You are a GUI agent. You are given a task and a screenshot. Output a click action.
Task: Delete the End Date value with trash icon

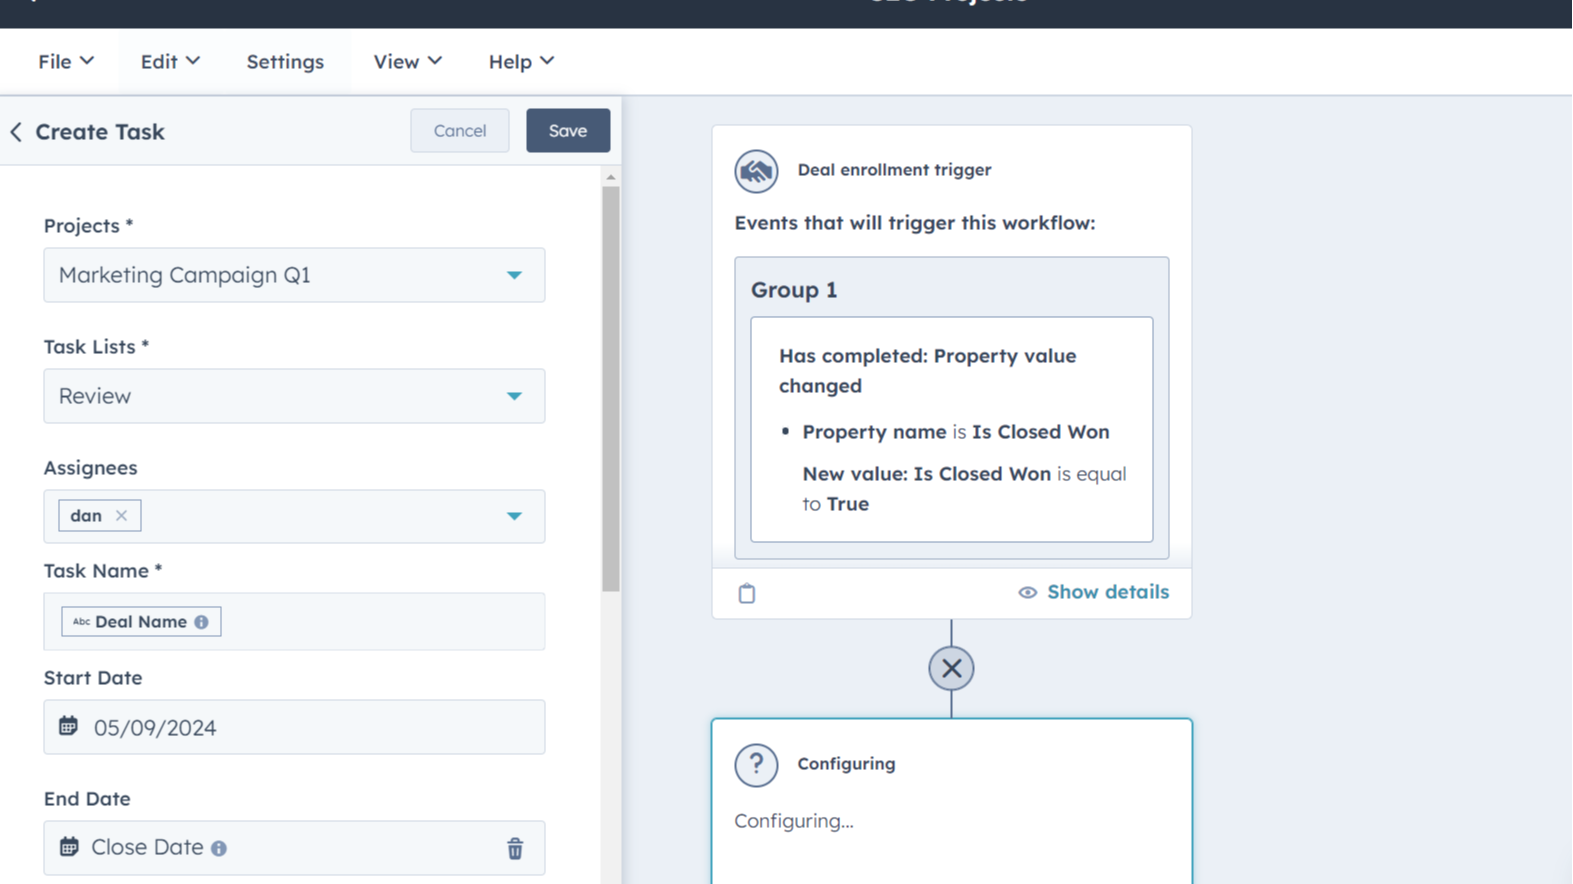515,848
